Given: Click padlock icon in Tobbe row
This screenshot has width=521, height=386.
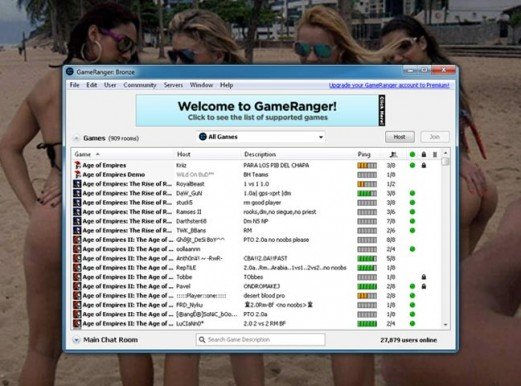Looking at the screenshot, I should 424,277.
